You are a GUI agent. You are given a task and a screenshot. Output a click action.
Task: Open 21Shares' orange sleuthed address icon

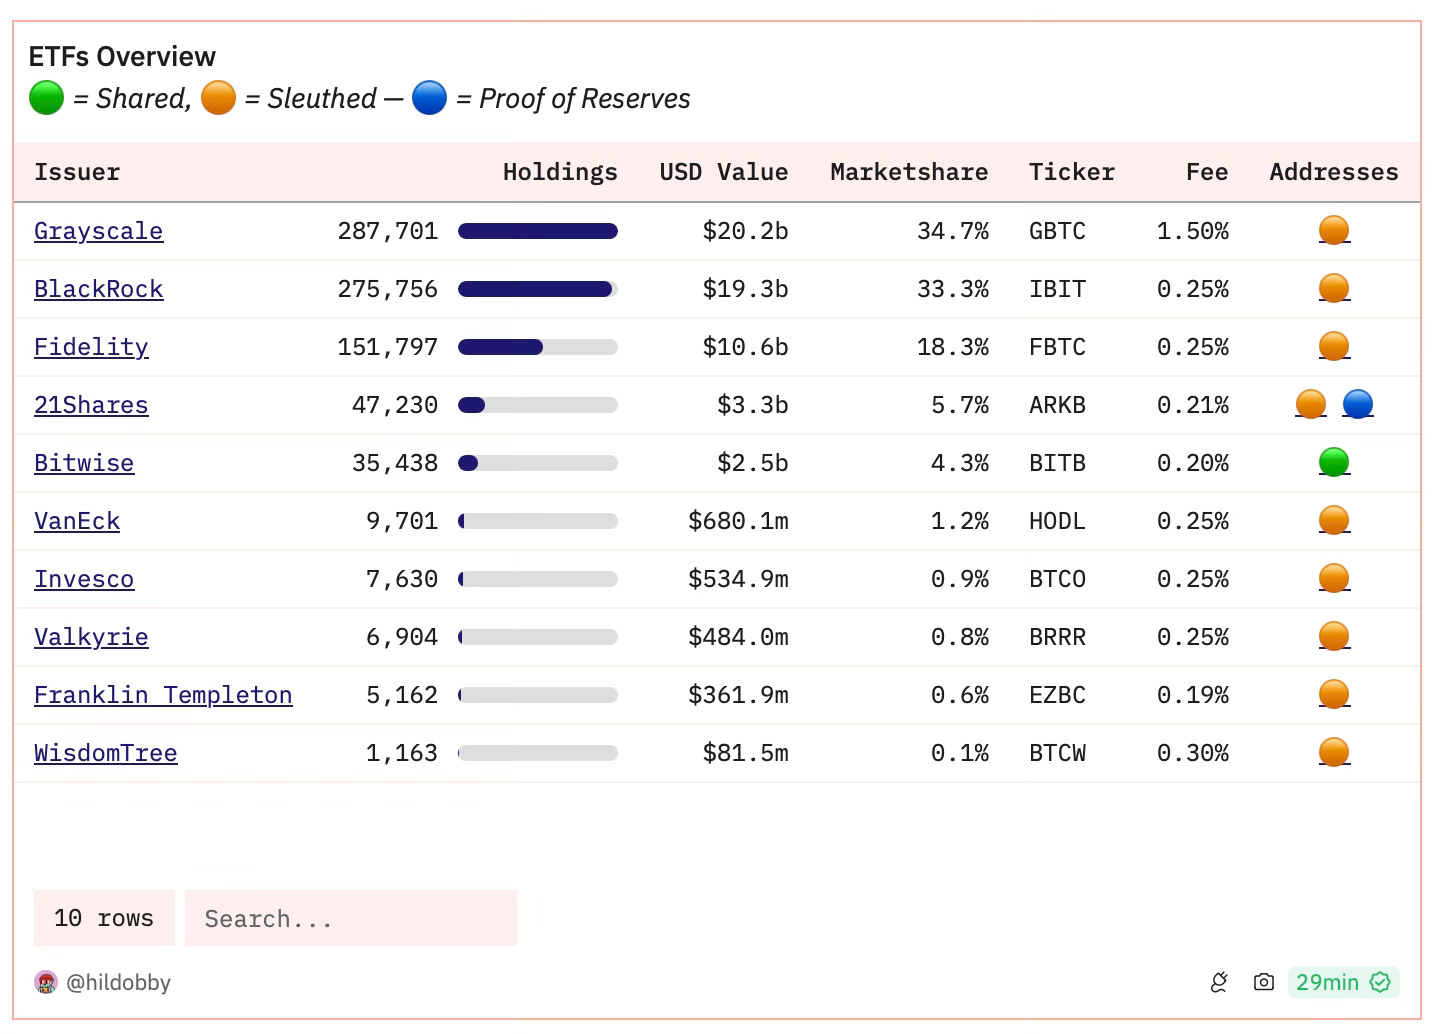[x=1310, y=405]
